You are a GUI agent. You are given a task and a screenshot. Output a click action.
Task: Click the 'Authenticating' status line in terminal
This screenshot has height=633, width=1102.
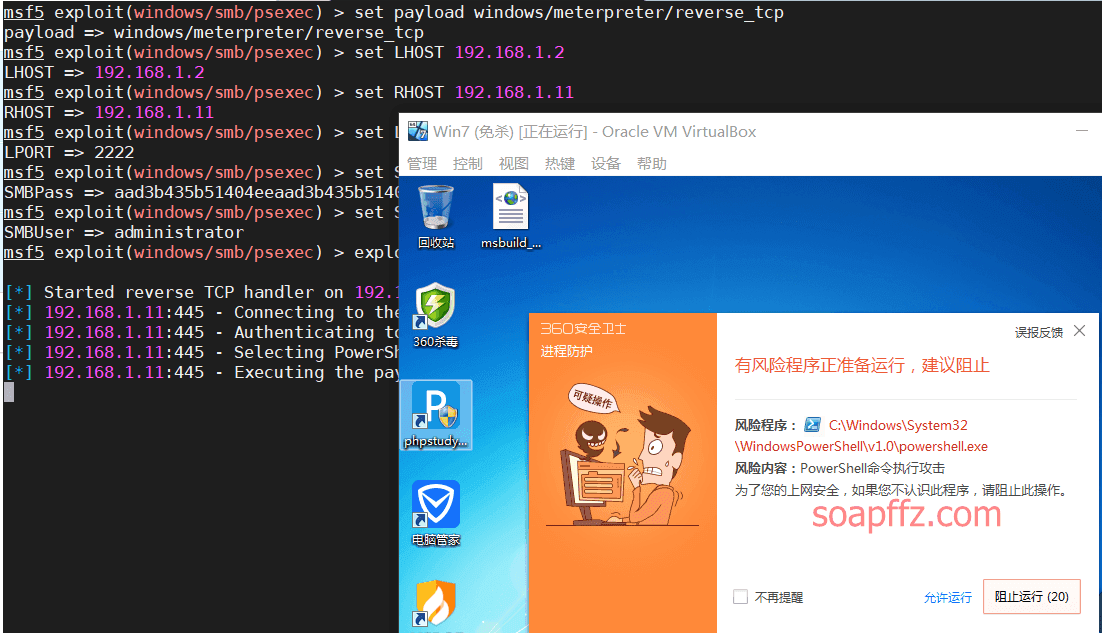pos(202,332)
